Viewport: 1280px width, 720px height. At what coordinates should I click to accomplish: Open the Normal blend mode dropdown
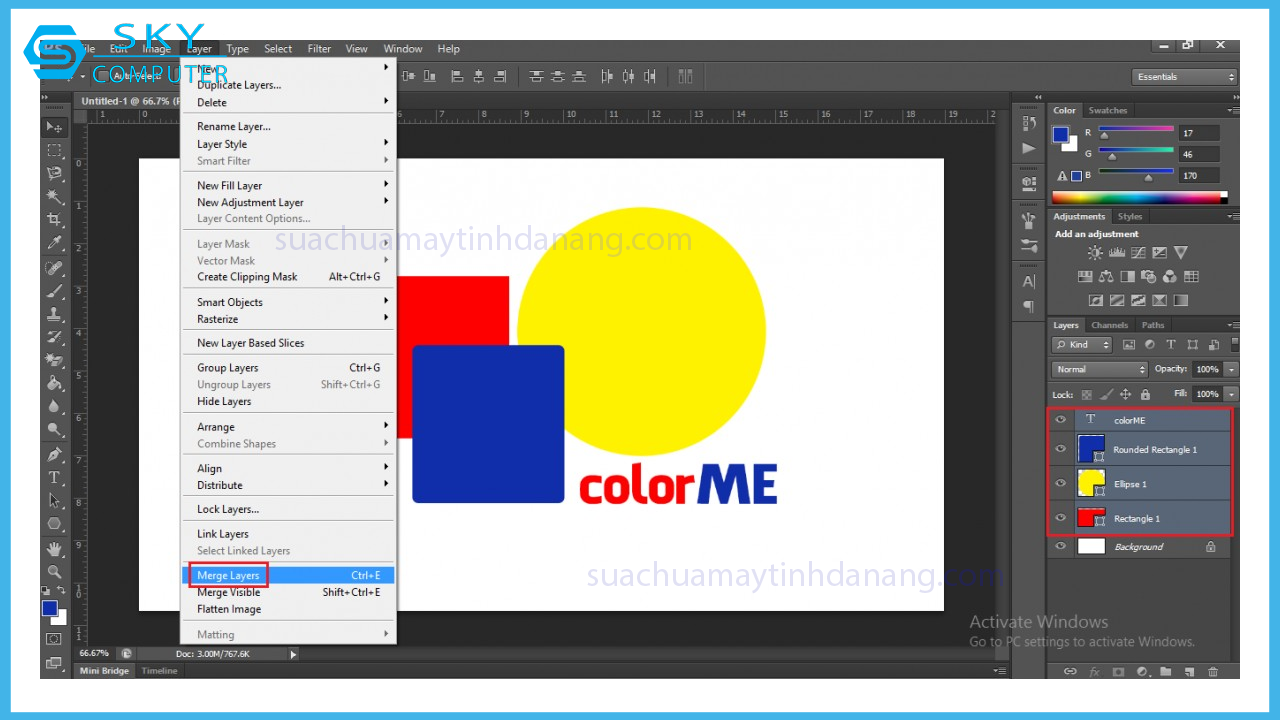1099,369
